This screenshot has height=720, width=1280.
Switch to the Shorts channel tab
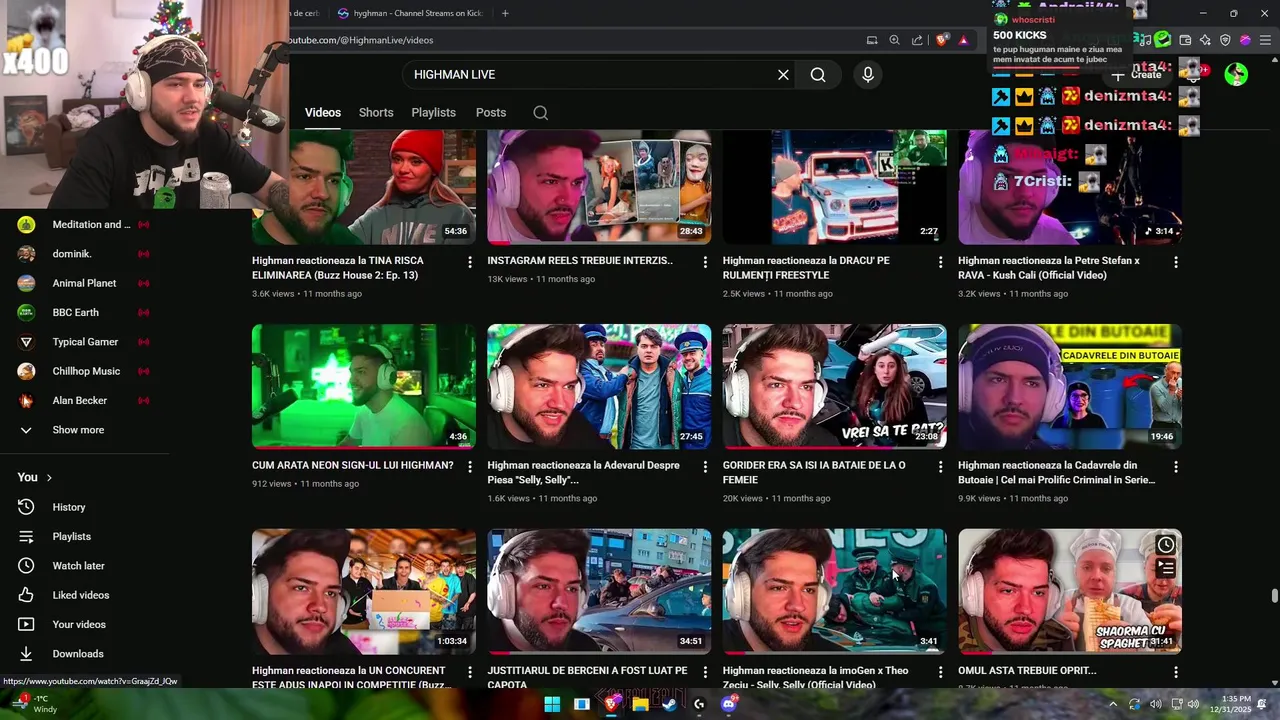click(x=376, y=113)
